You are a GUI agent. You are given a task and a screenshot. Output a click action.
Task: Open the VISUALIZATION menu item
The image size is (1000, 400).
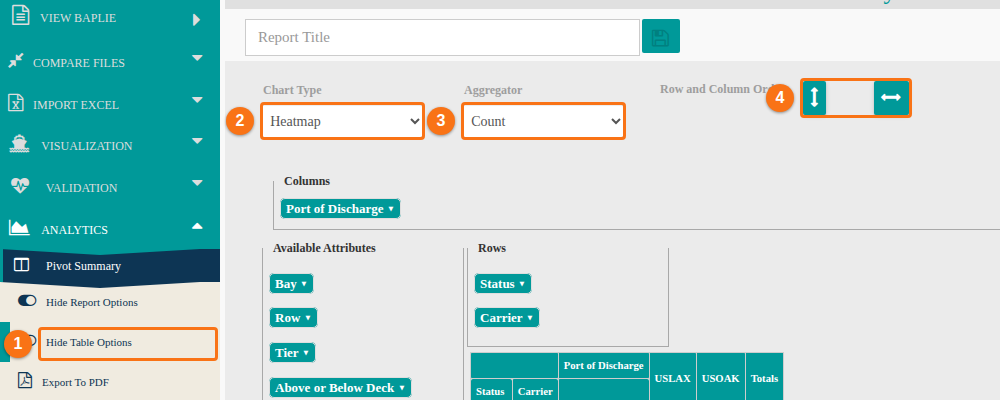[87, 146]
